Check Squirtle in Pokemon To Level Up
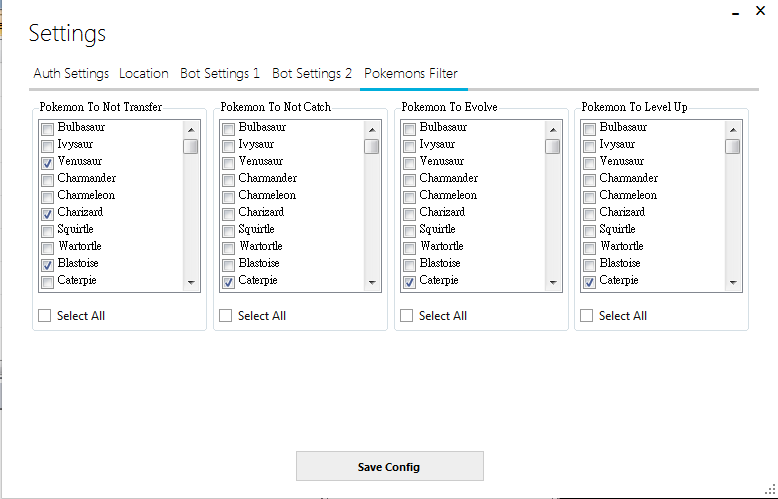The height and width of the screenshot is (499, 778). tap(590, 230)
